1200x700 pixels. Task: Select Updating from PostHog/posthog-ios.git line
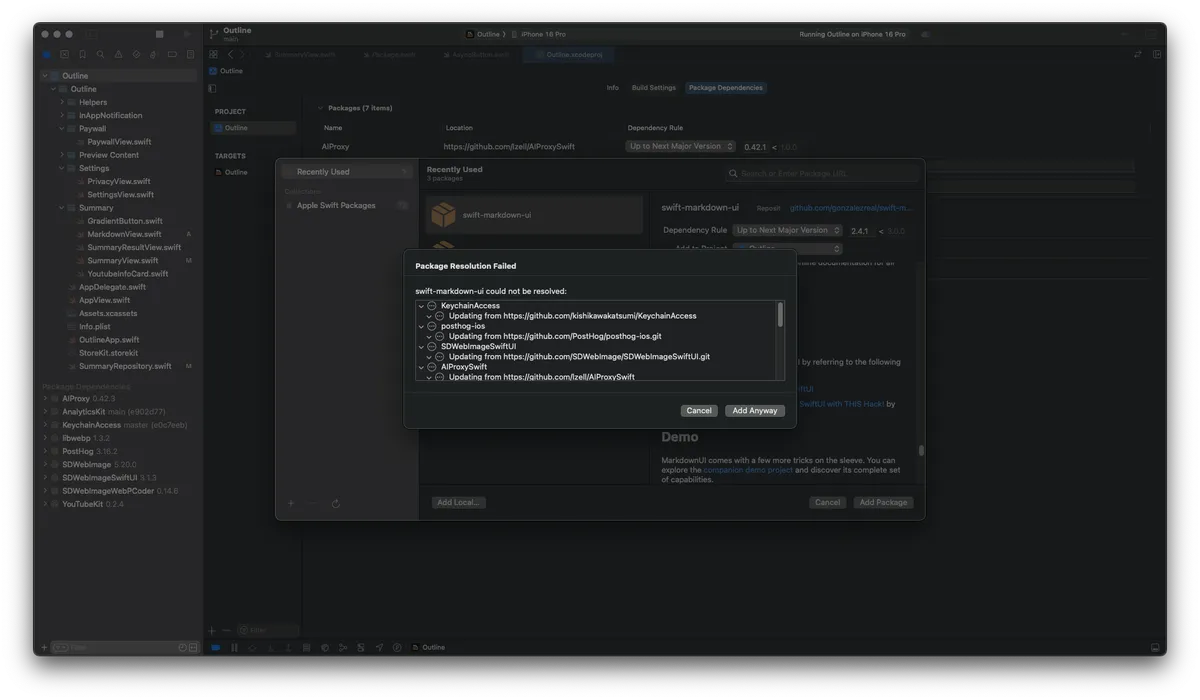(555, 336)
